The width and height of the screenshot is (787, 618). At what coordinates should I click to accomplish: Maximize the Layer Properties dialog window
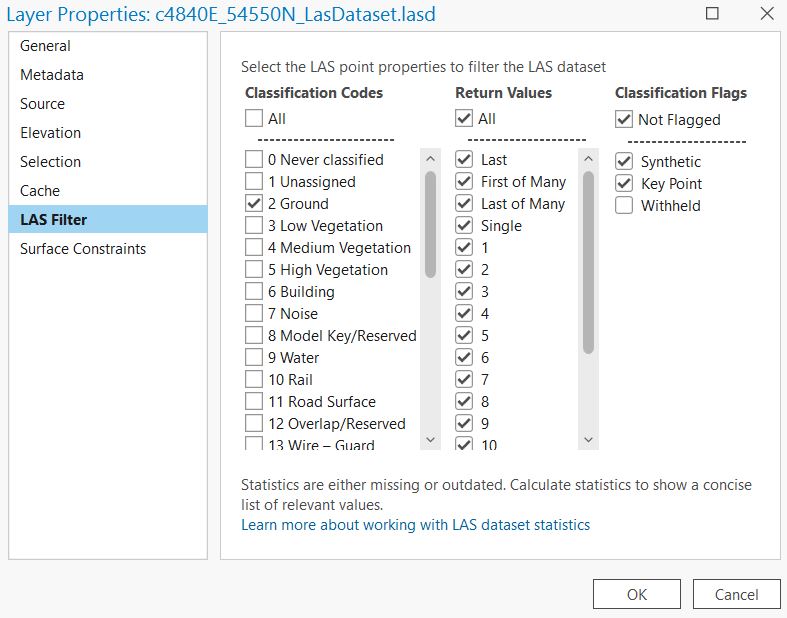click(x=712, y=14)
